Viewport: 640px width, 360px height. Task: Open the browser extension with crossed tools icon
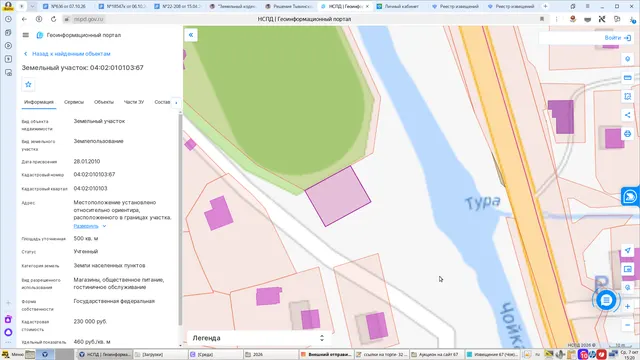click(x=602, y=19)
